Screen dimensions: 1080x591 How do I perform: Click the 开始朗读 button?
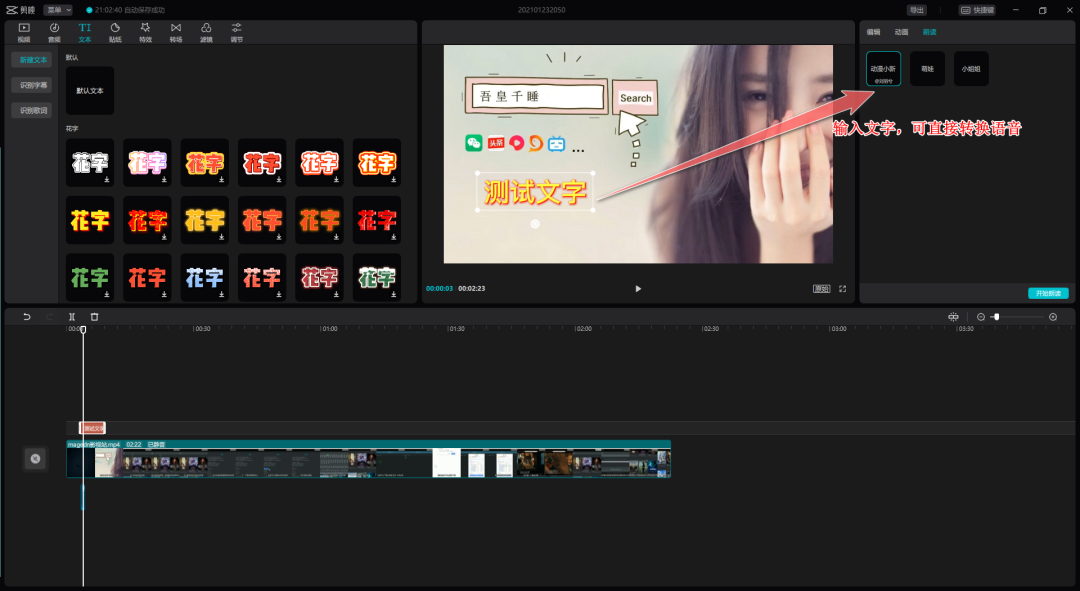(1048, 293)
